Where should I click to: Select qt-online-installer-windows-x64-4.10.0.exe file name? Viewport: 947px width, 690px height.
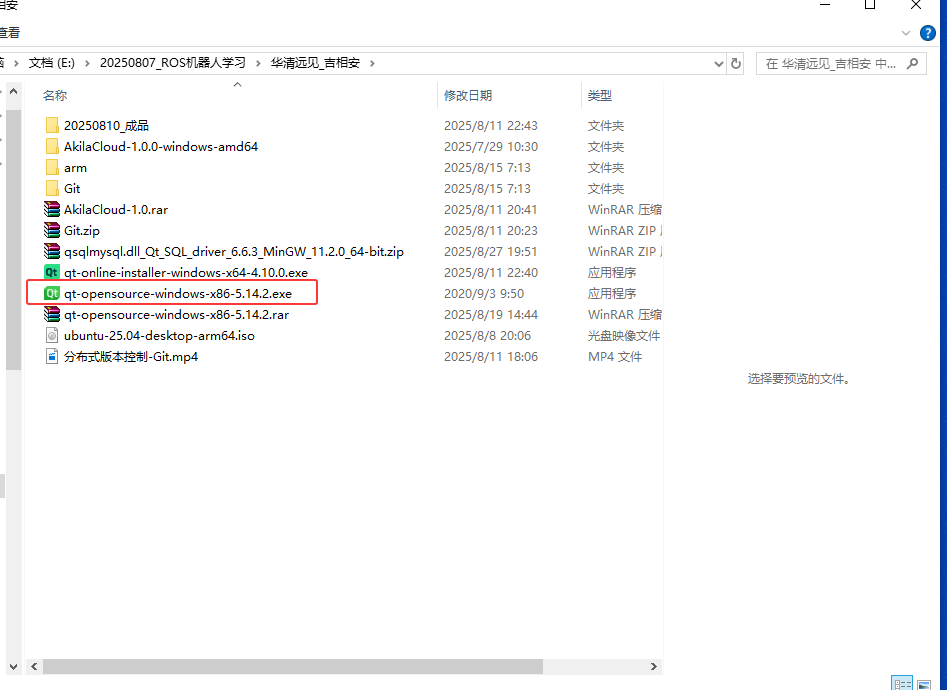click(186, 272)
